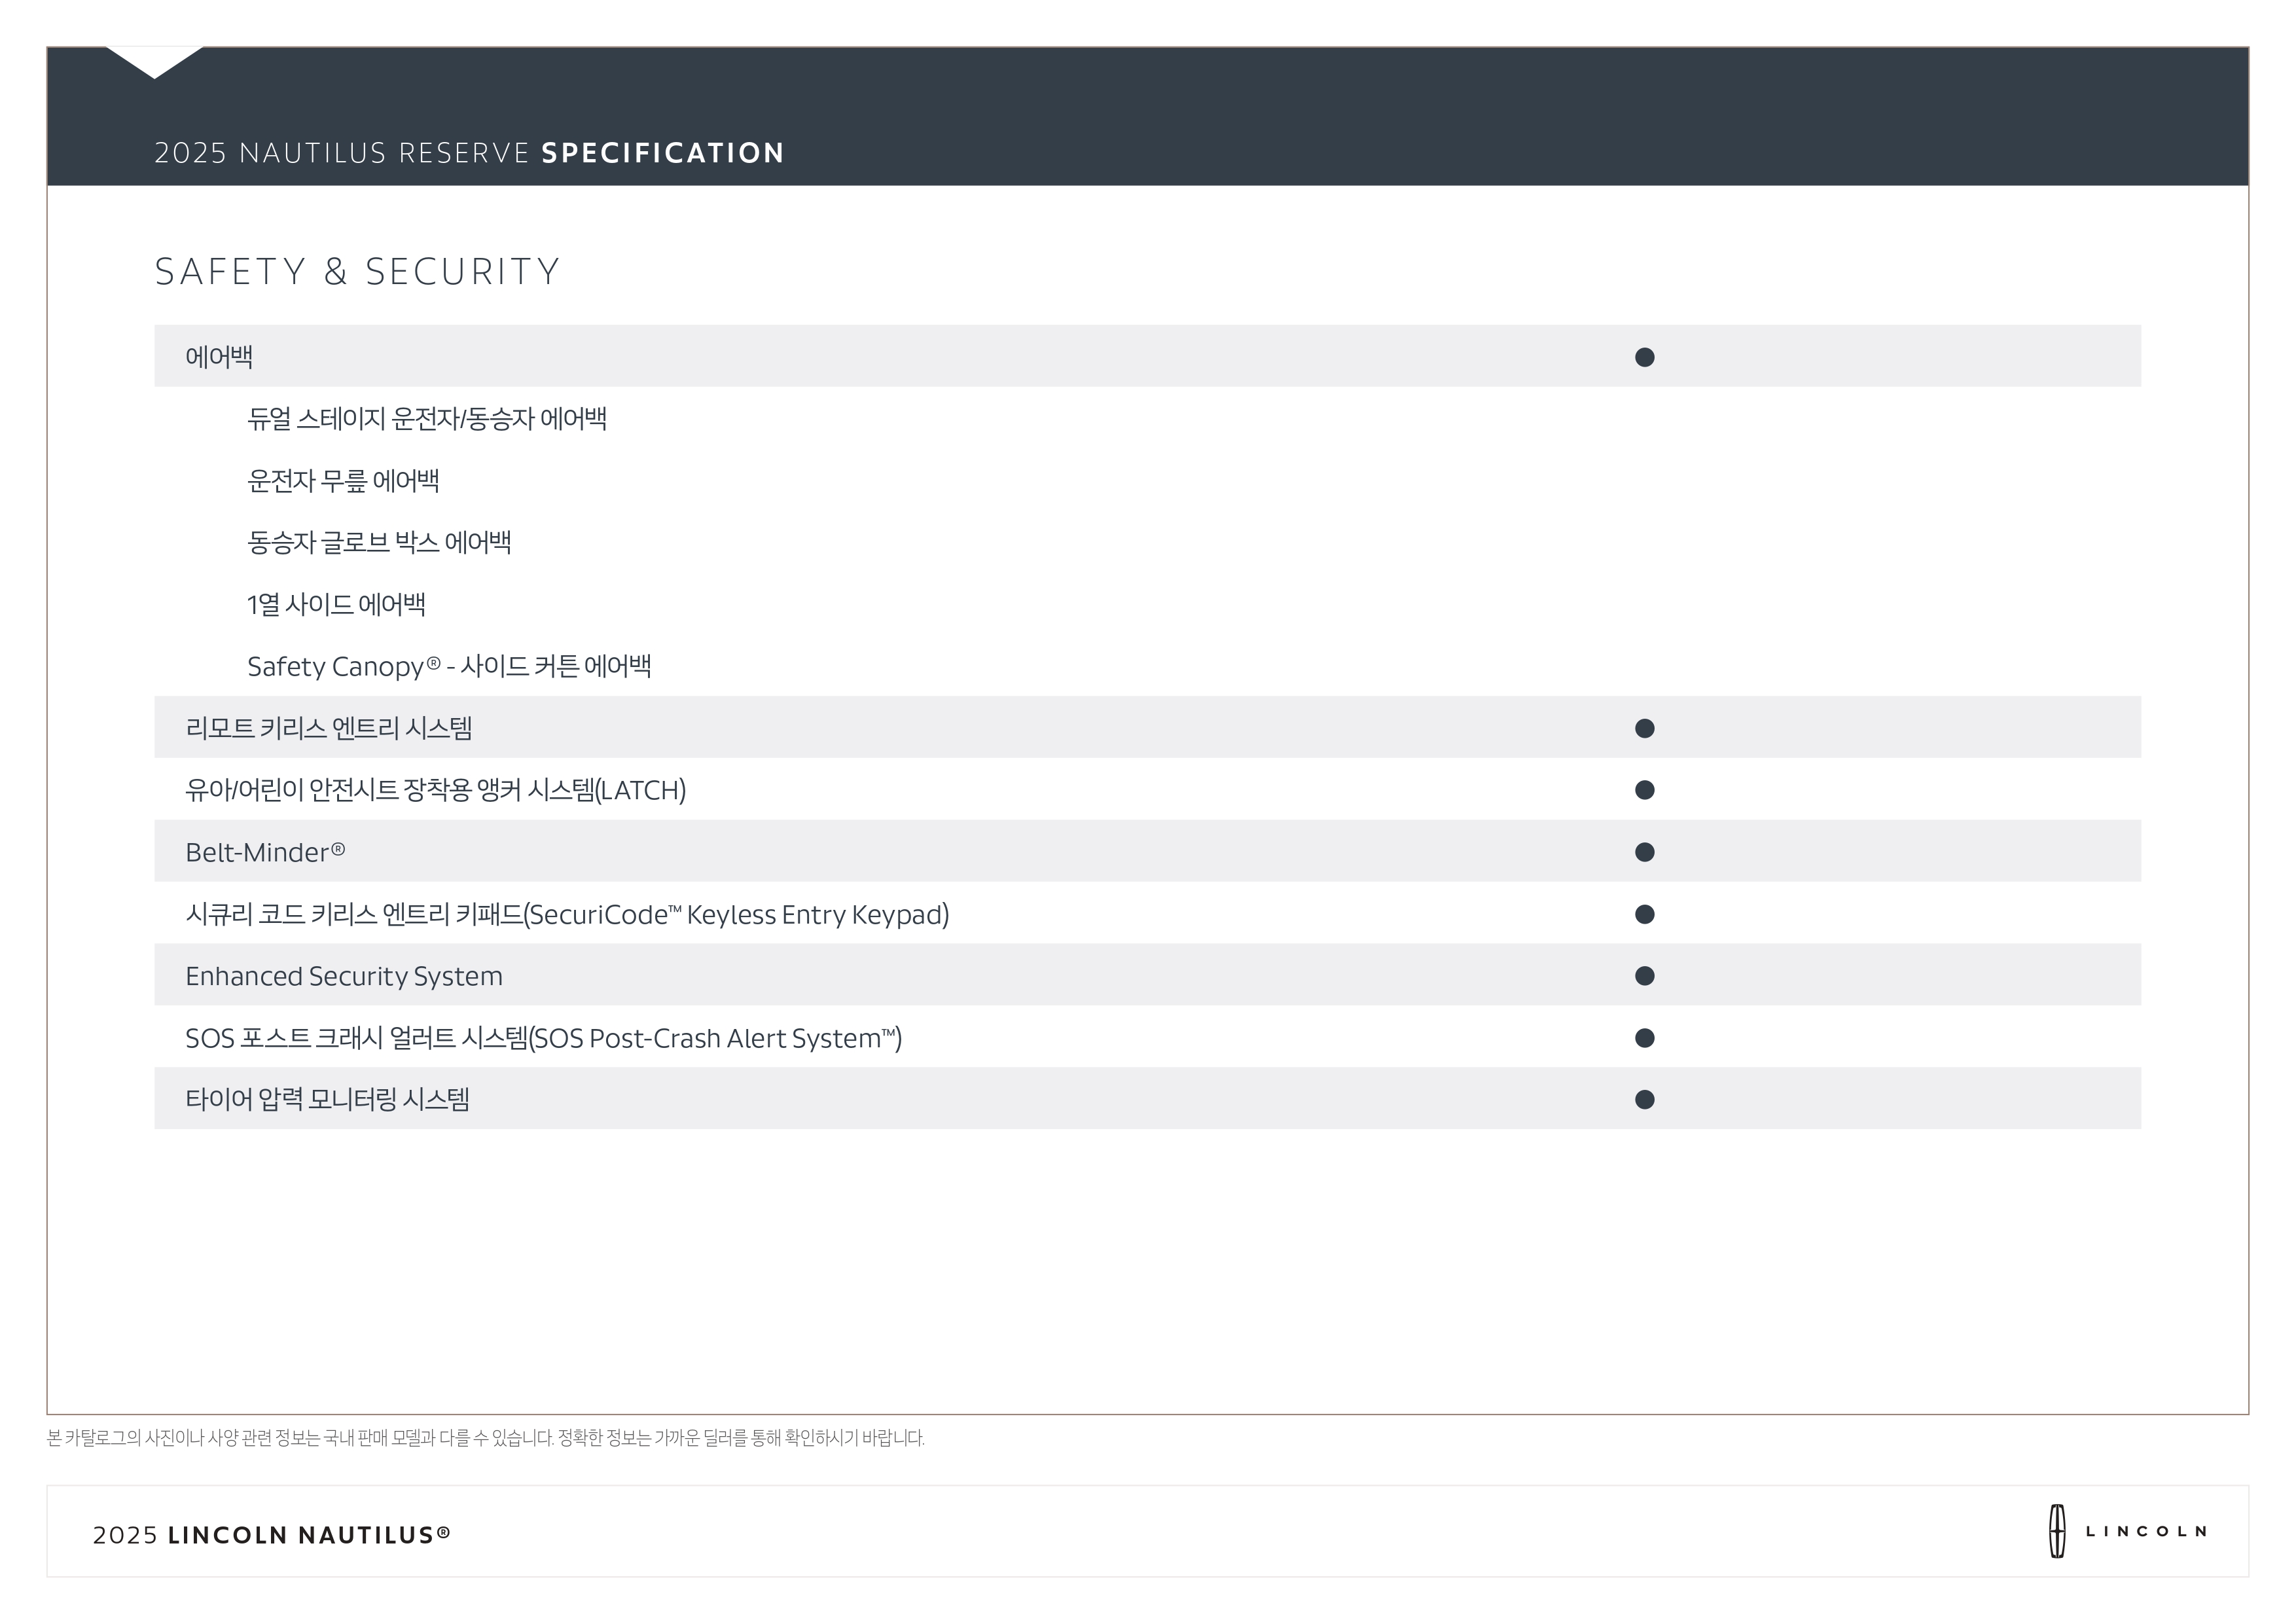The image size is (2296, 1624).
Task: Select the 에어백 row label
Action: pos(219,357)
